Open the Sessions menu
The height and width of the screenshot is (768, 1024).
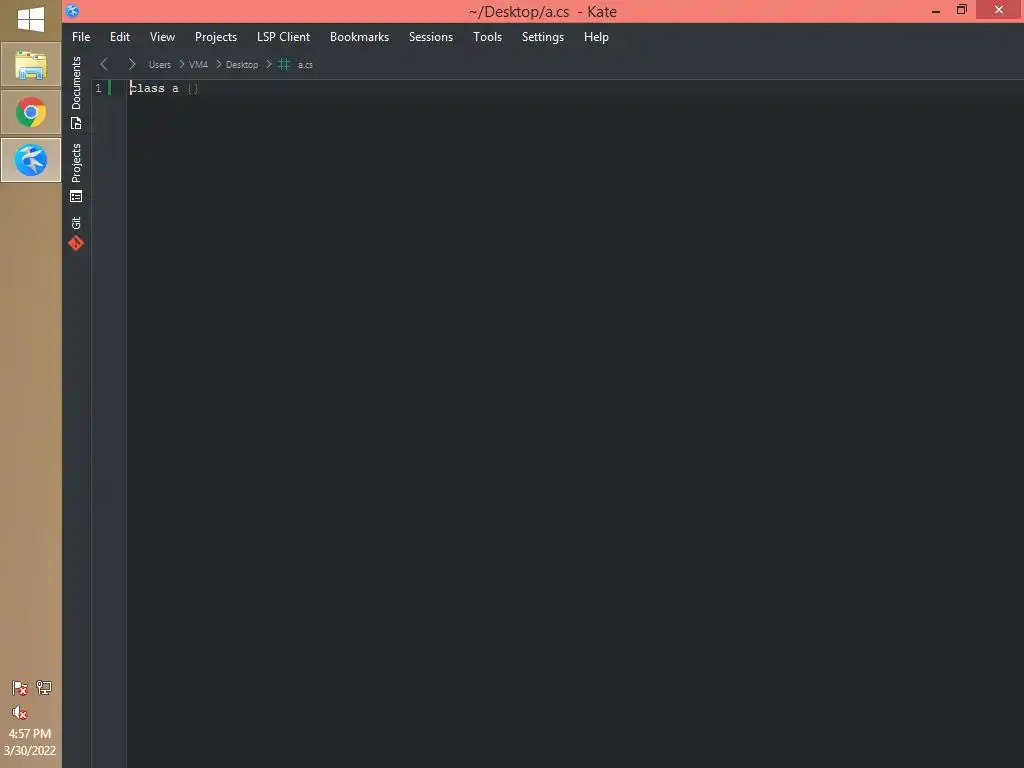tap(430, 37)
